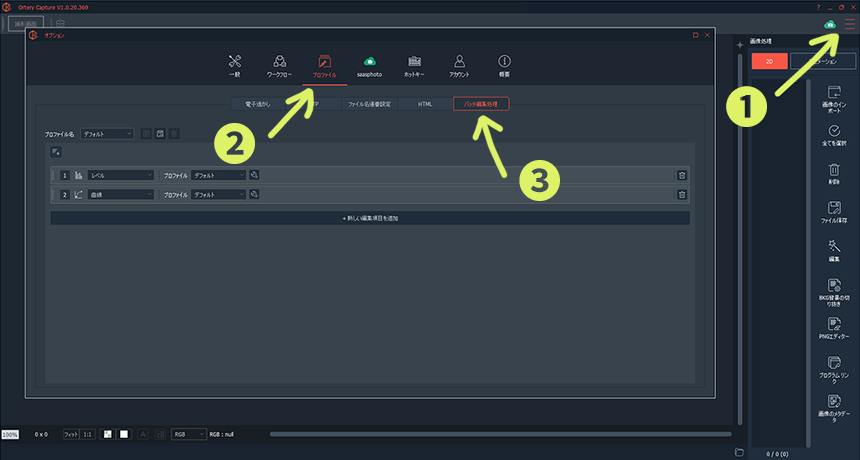Switch to the ファイル名連番設定 tab
Screen dimensions: 860x460
(369, 103)
